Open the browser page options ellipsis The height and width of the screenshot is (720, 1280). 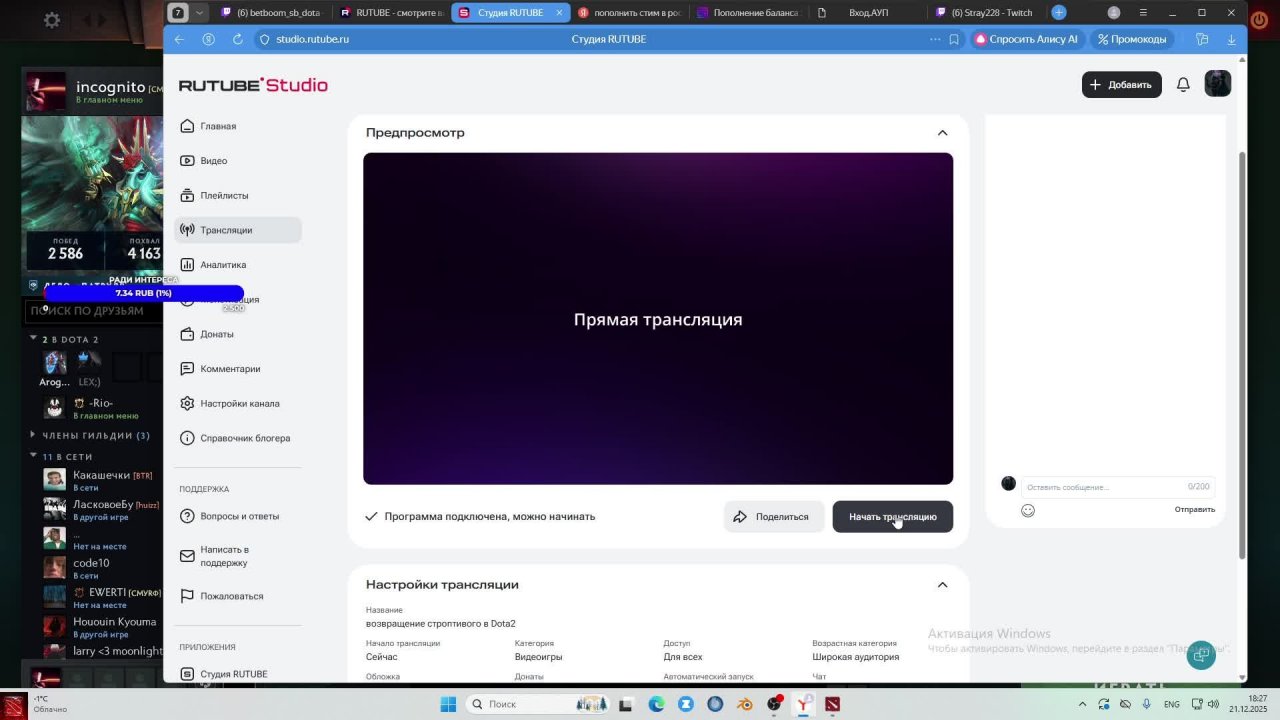tap(935, 39)
